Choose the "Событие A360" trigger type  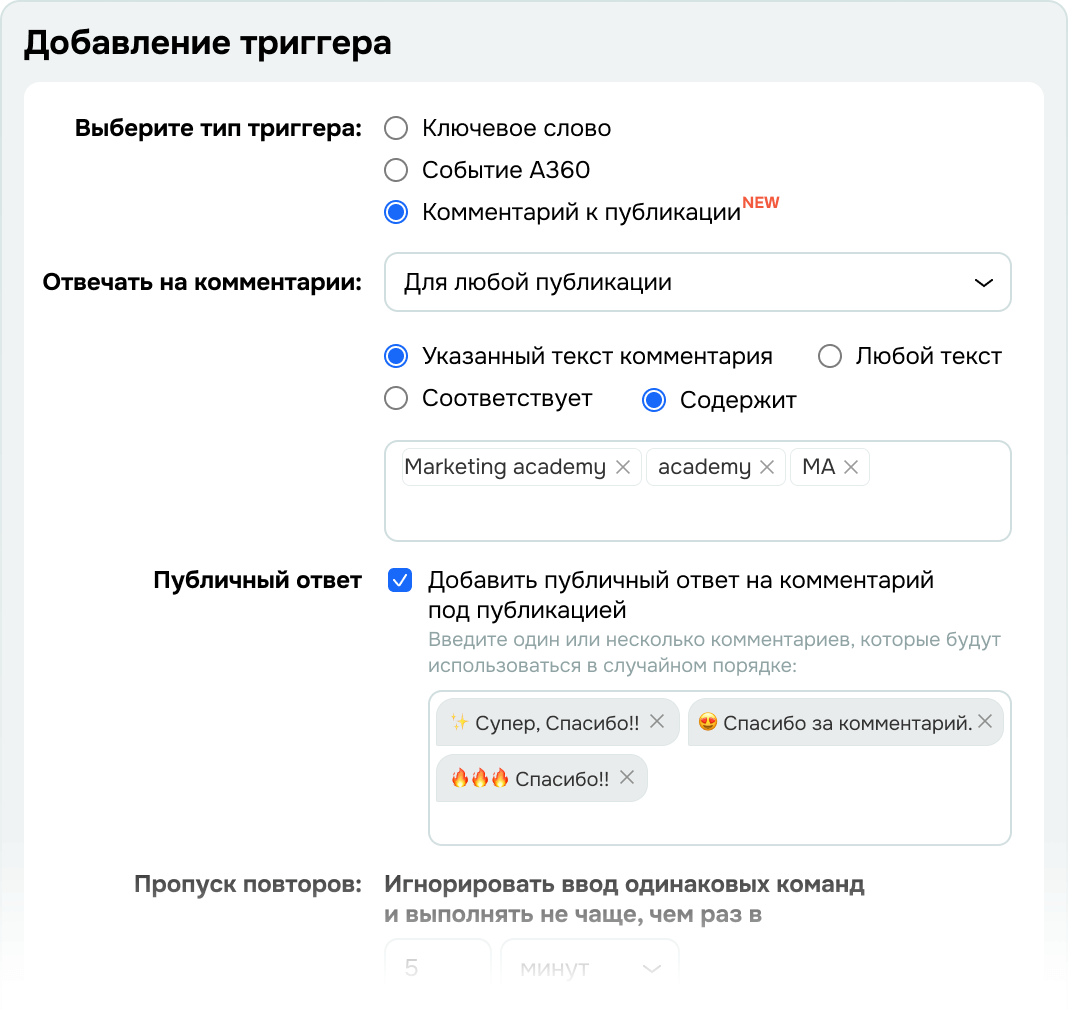click(x=397, y=170)
